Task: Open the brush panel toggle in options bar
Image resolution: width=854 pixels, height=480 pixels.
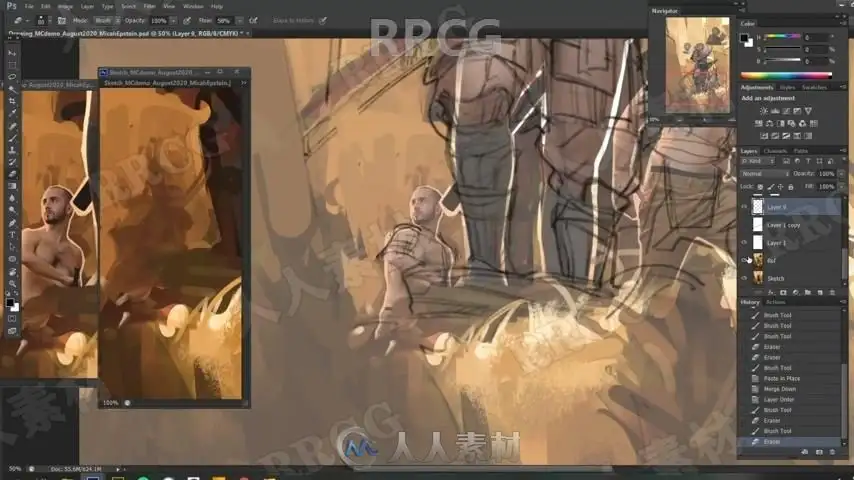Action: point(62,21)
